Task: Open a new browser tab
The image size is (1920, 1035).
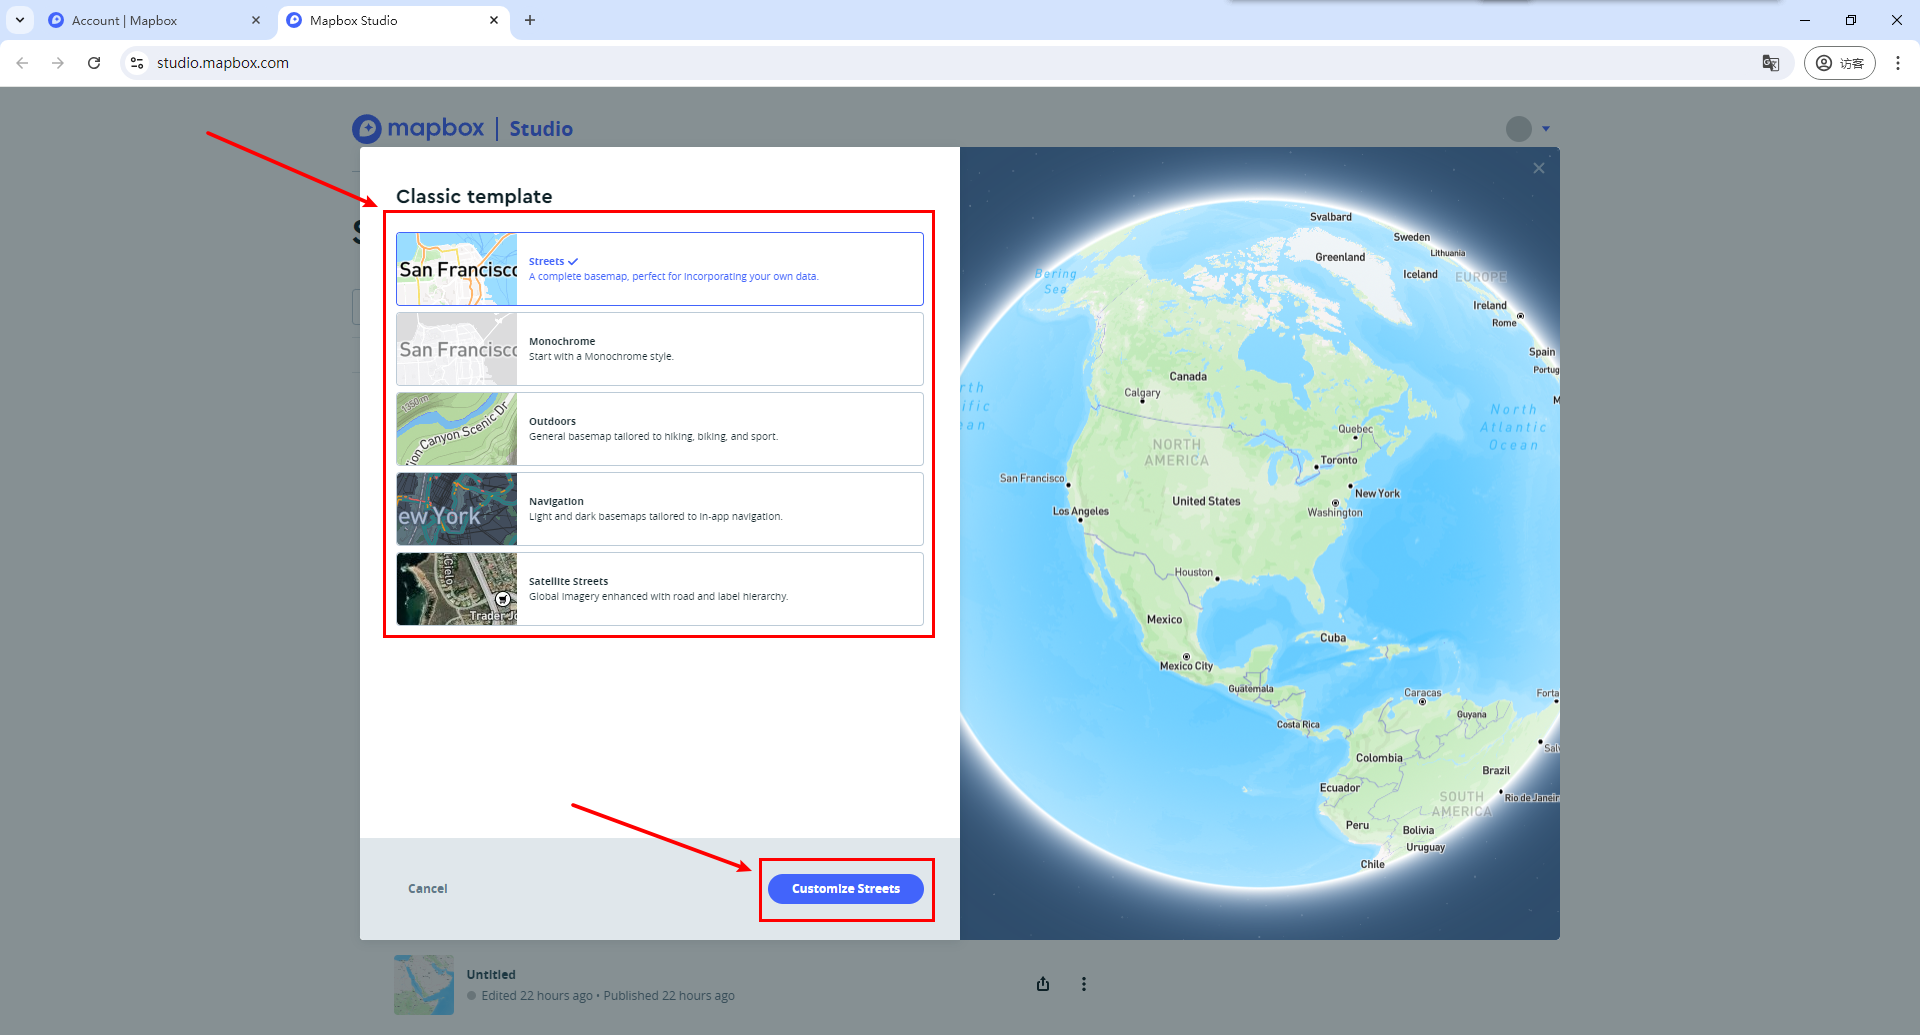Action: (x=530, y=20)
